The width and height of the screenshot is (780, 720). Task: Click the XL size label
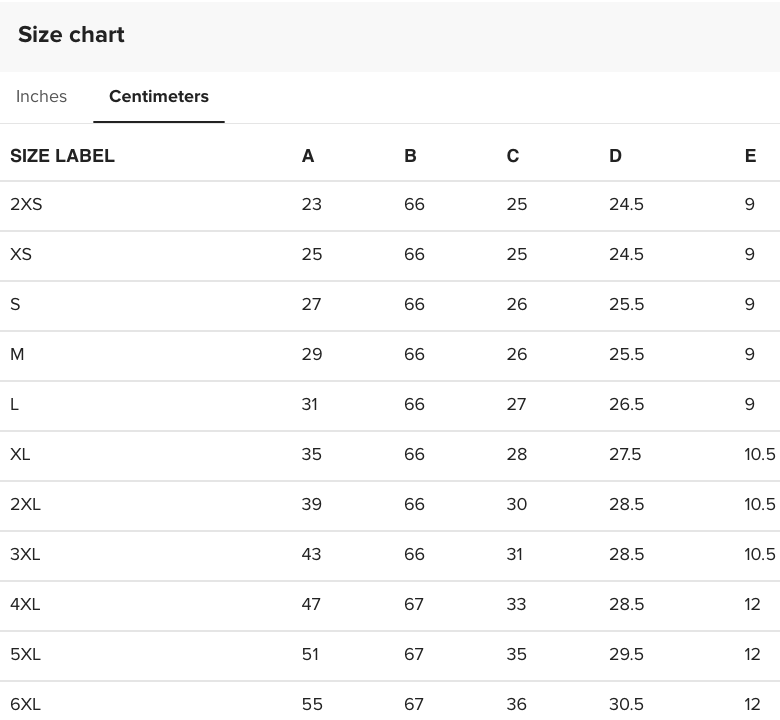[x=20, y=455]
